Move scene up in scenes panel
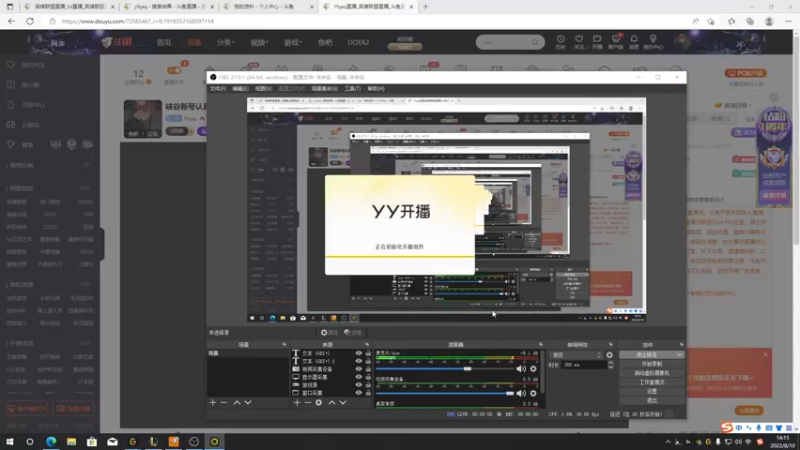Image resolution: width=800 pixels, height=450 pixels. pos(237,403)
